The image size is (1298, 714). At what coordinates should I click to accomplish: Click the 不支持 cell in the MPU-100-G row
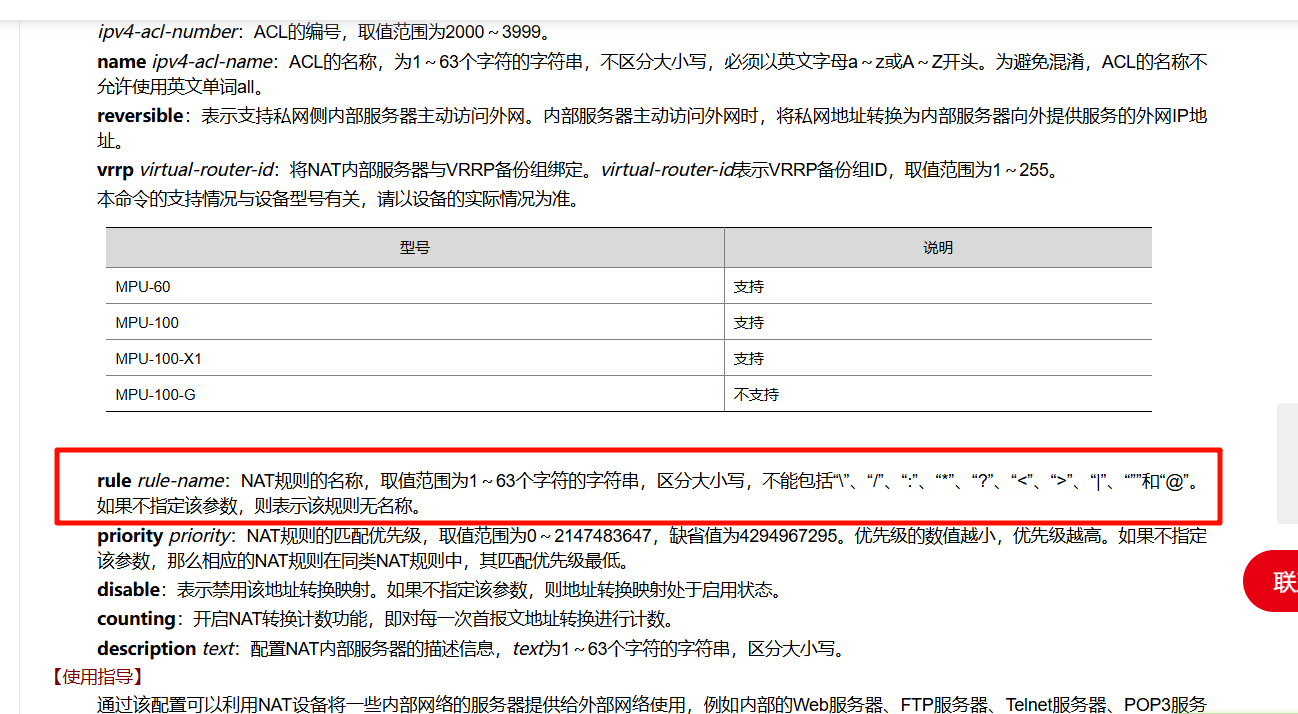tap(756, 395)
